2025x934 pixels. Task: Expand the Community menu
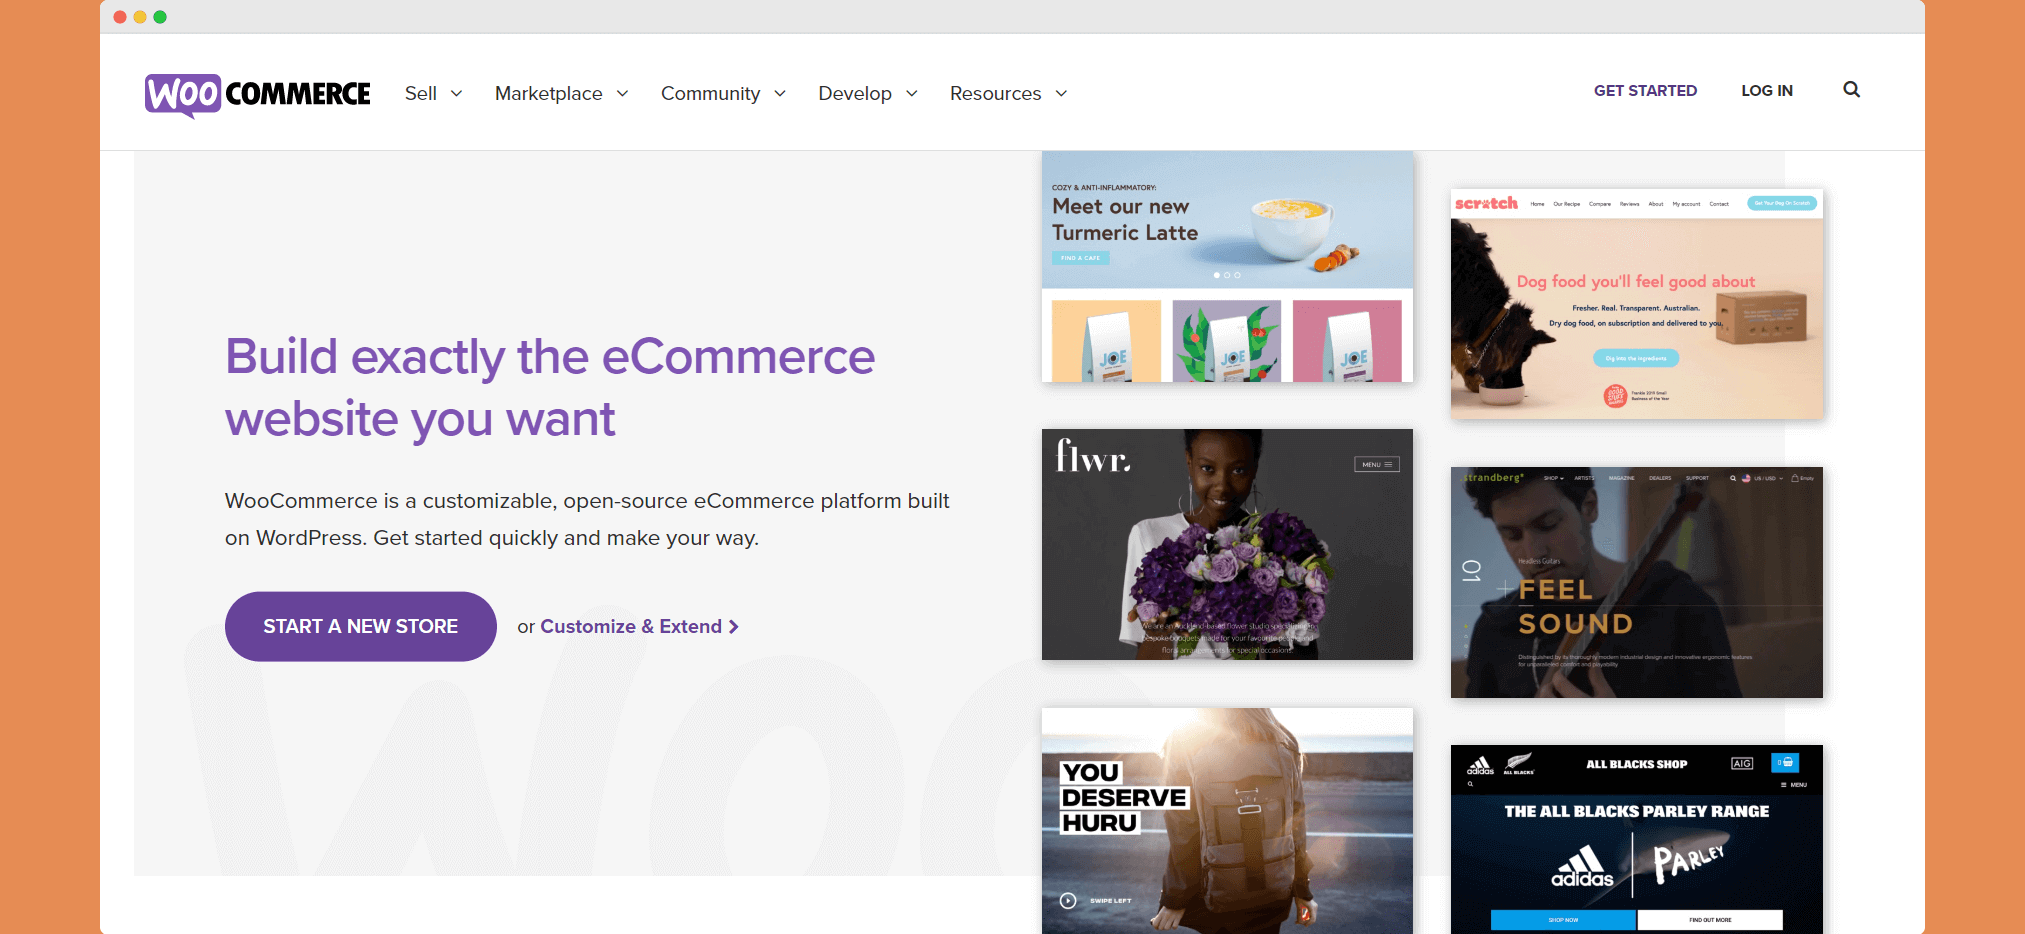tap(723, 94)
